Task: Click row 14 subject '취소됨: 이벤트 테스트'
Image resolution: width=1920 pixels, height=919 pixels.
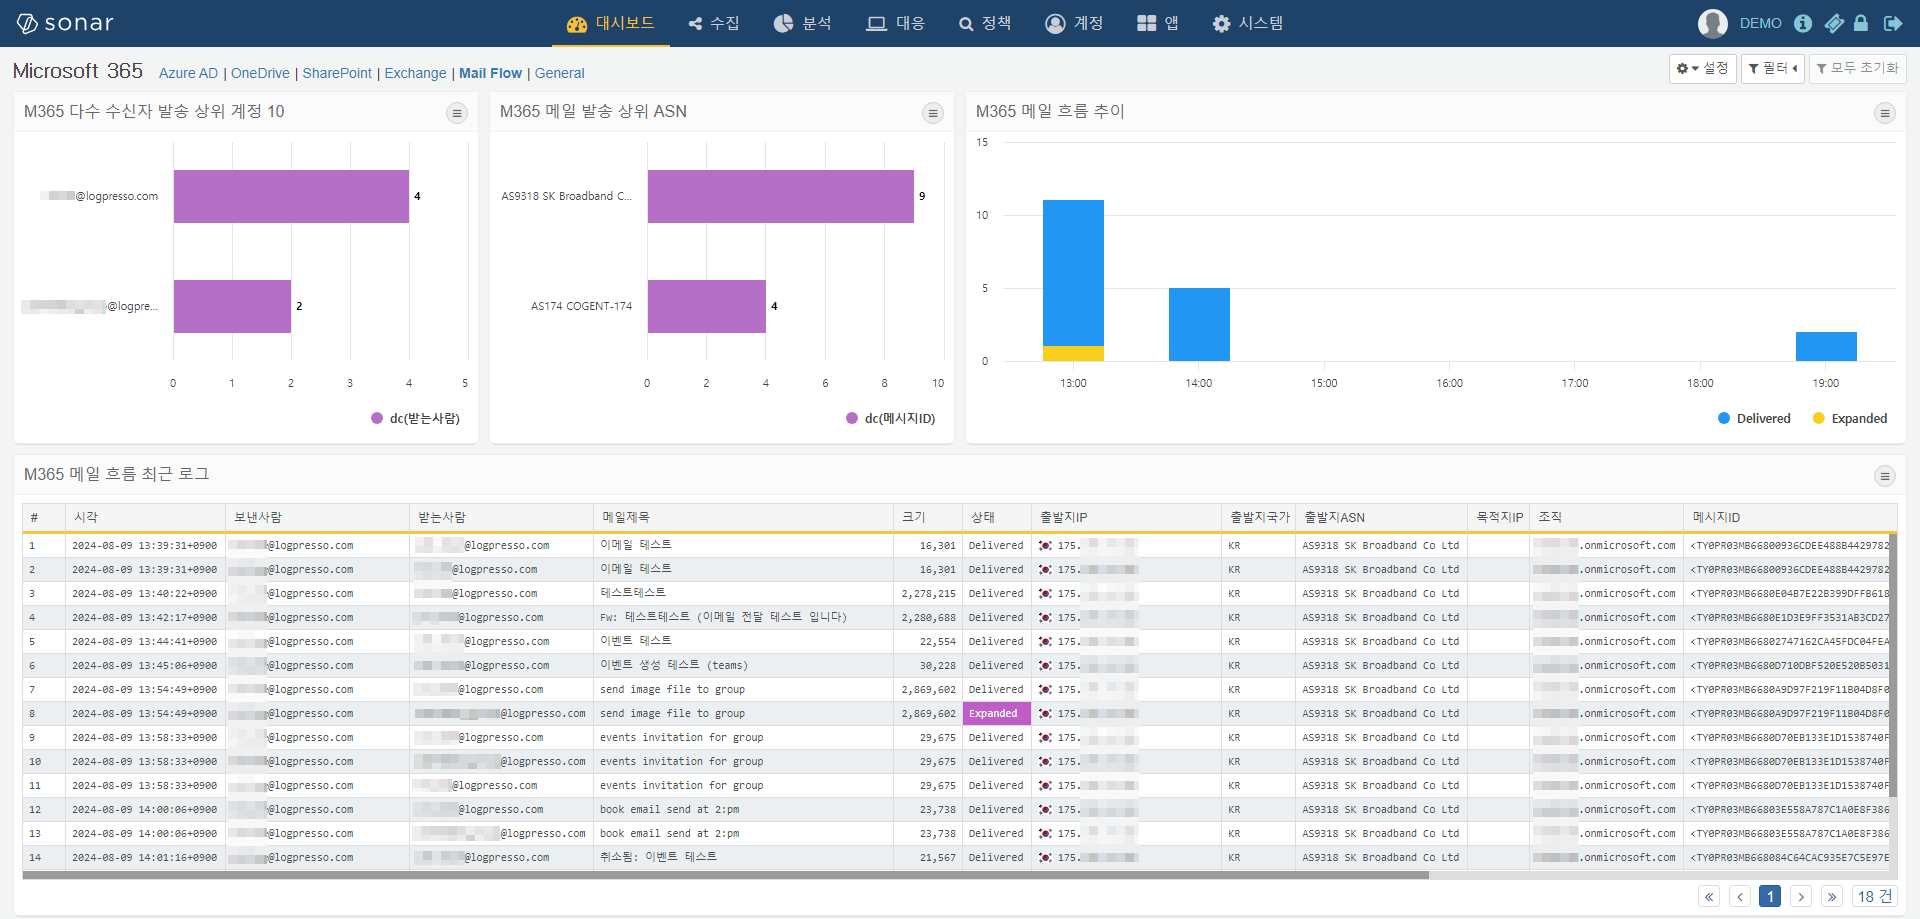Action: pyautogui.click(x=658, y=857)
